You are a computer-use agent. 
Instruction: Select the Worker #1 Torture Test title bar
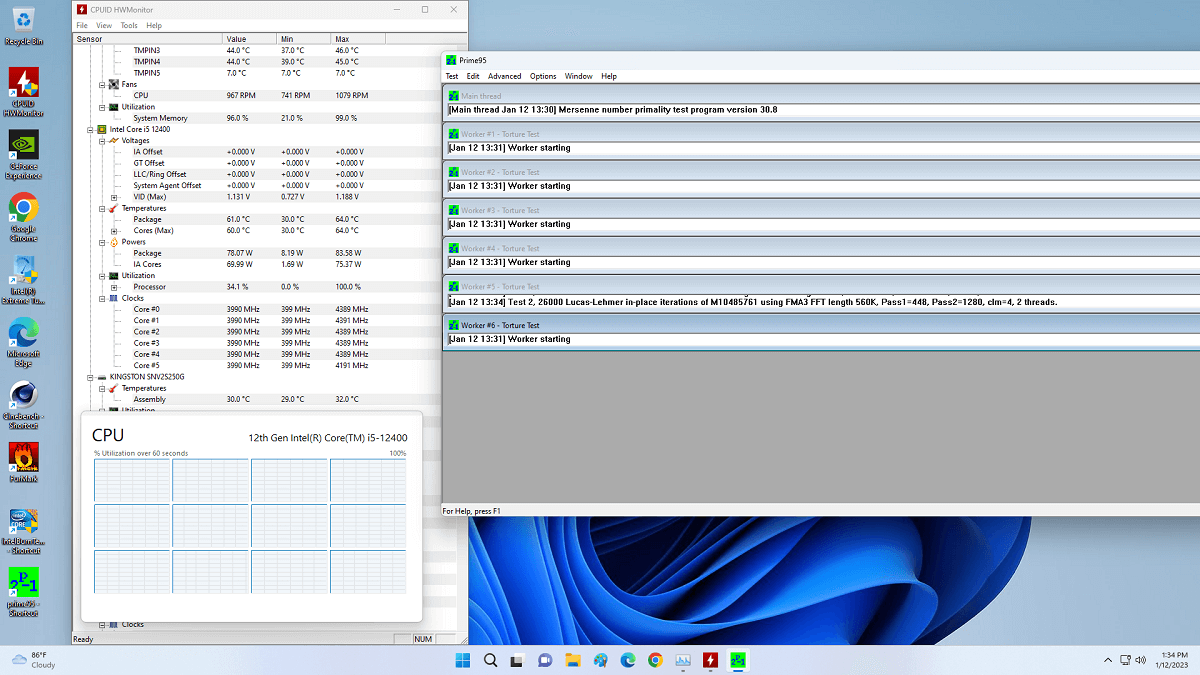[x=822, y=134]
